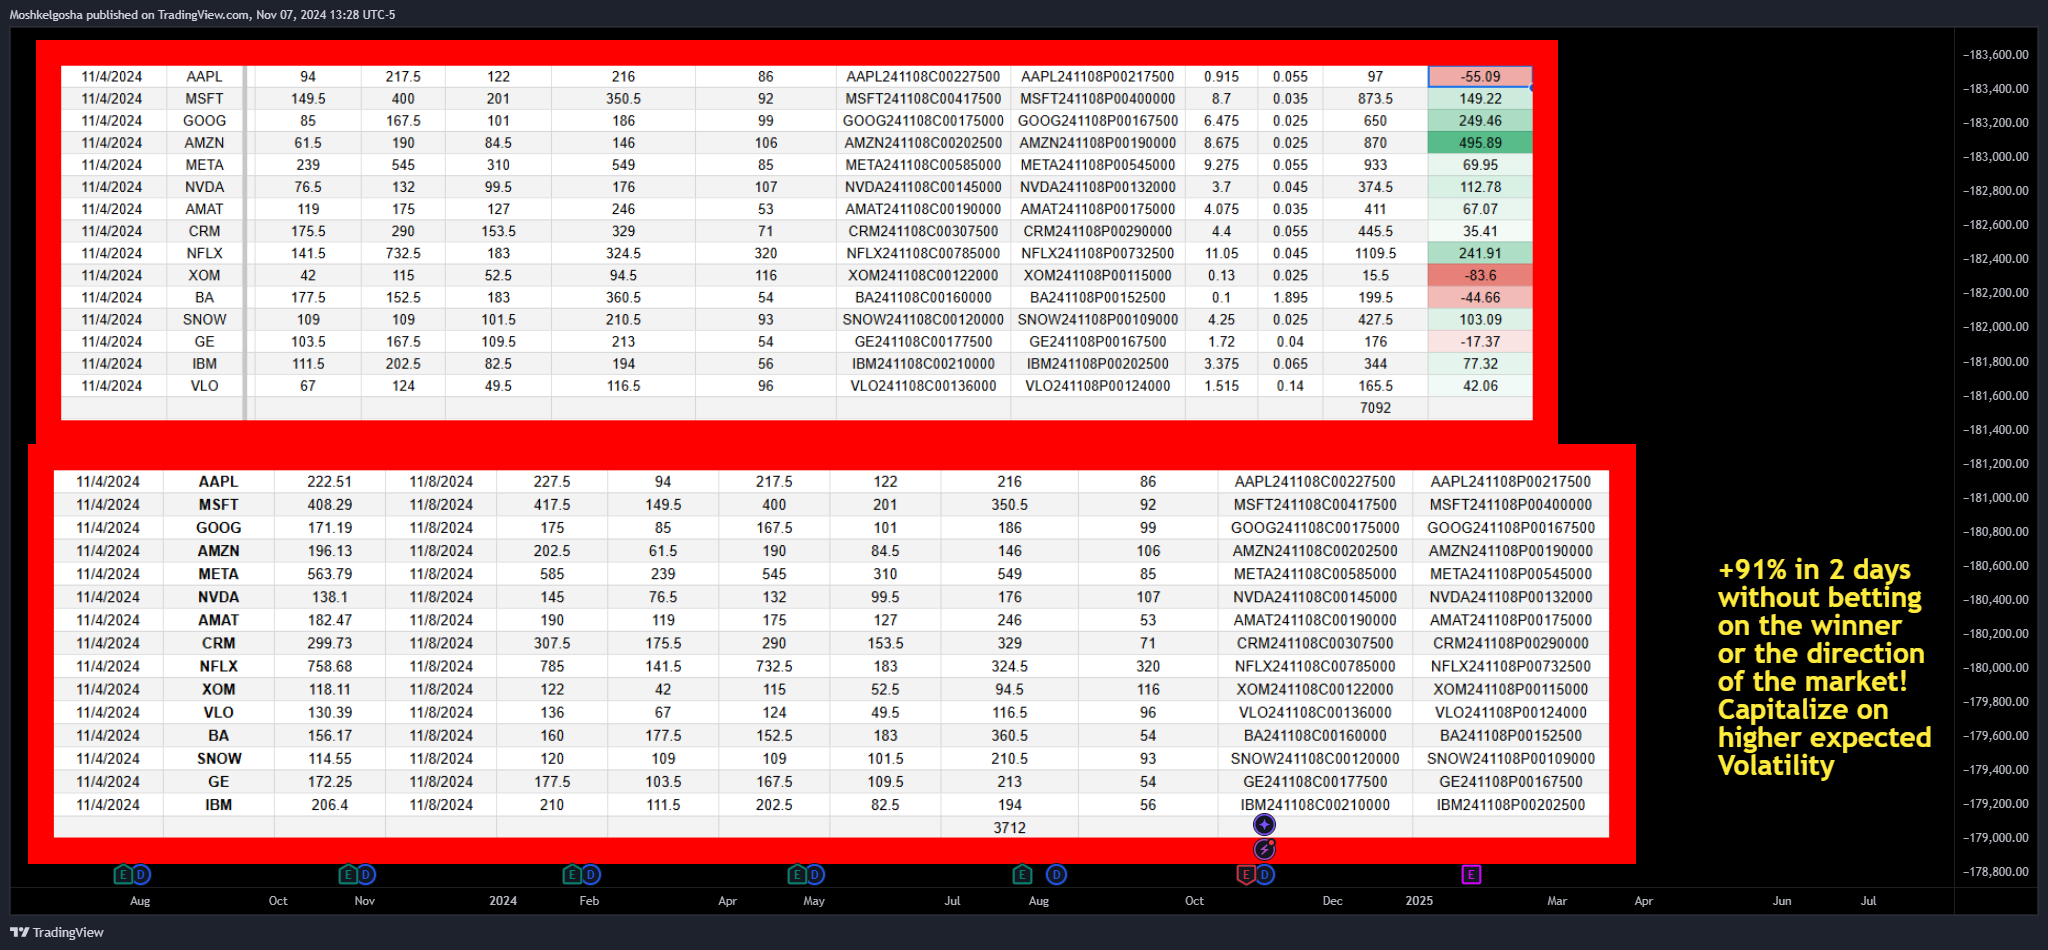Click price level 181,000.00 on the scale
Image resolution: width=2048 pixels, height=950 pixels.
click(x=1997, y=498)
